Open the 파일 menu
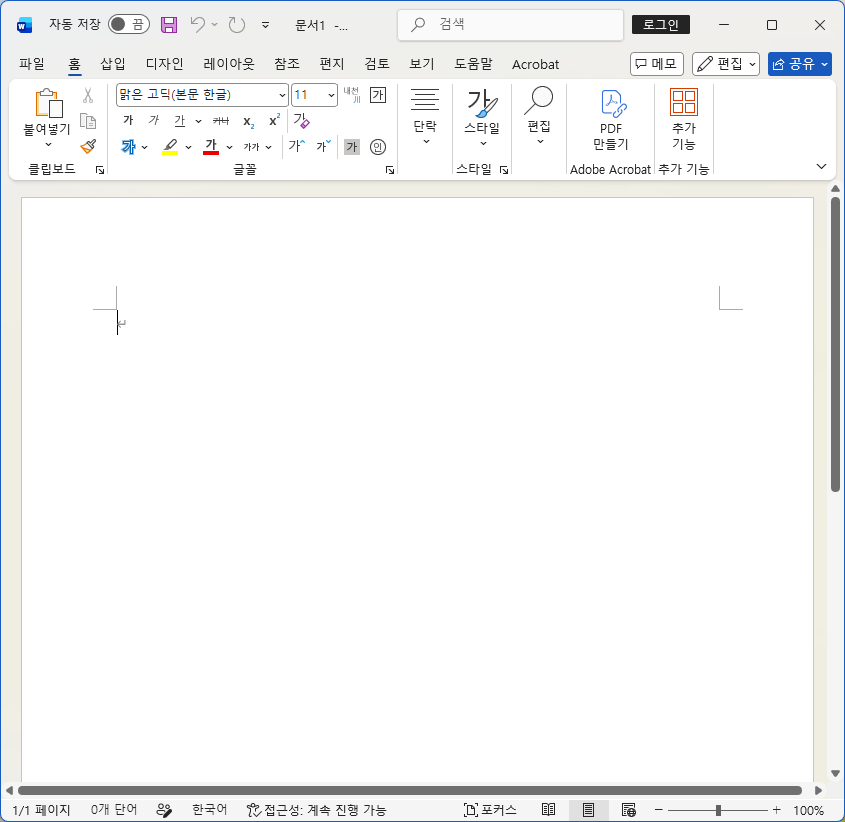 [32, 64]
